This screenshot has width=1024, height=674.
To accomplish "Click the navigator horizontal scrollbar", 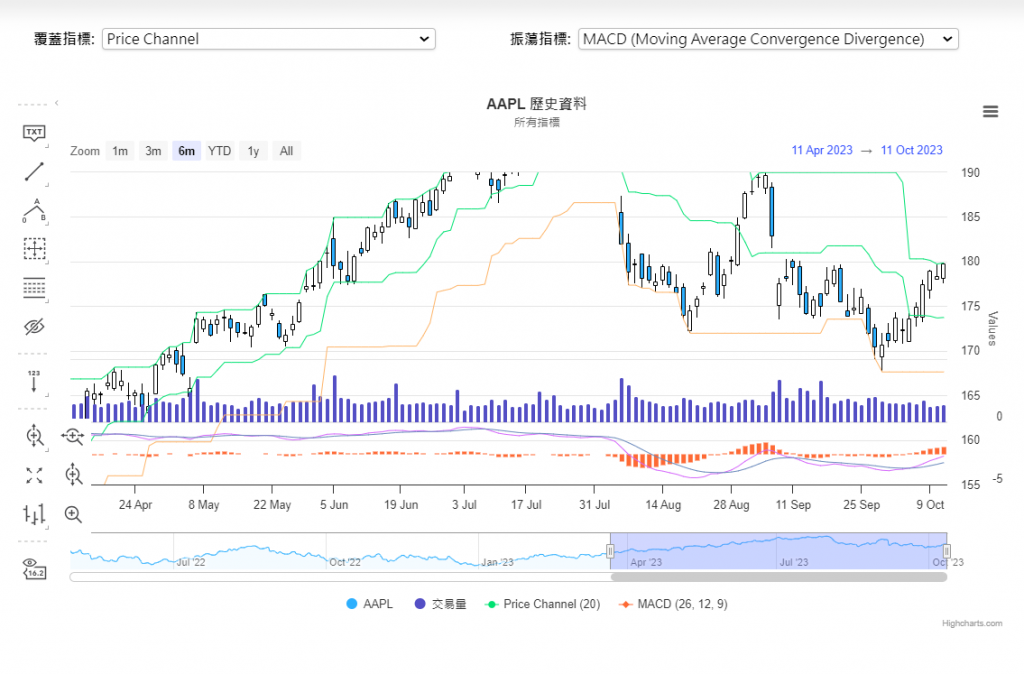I will 778,577.
